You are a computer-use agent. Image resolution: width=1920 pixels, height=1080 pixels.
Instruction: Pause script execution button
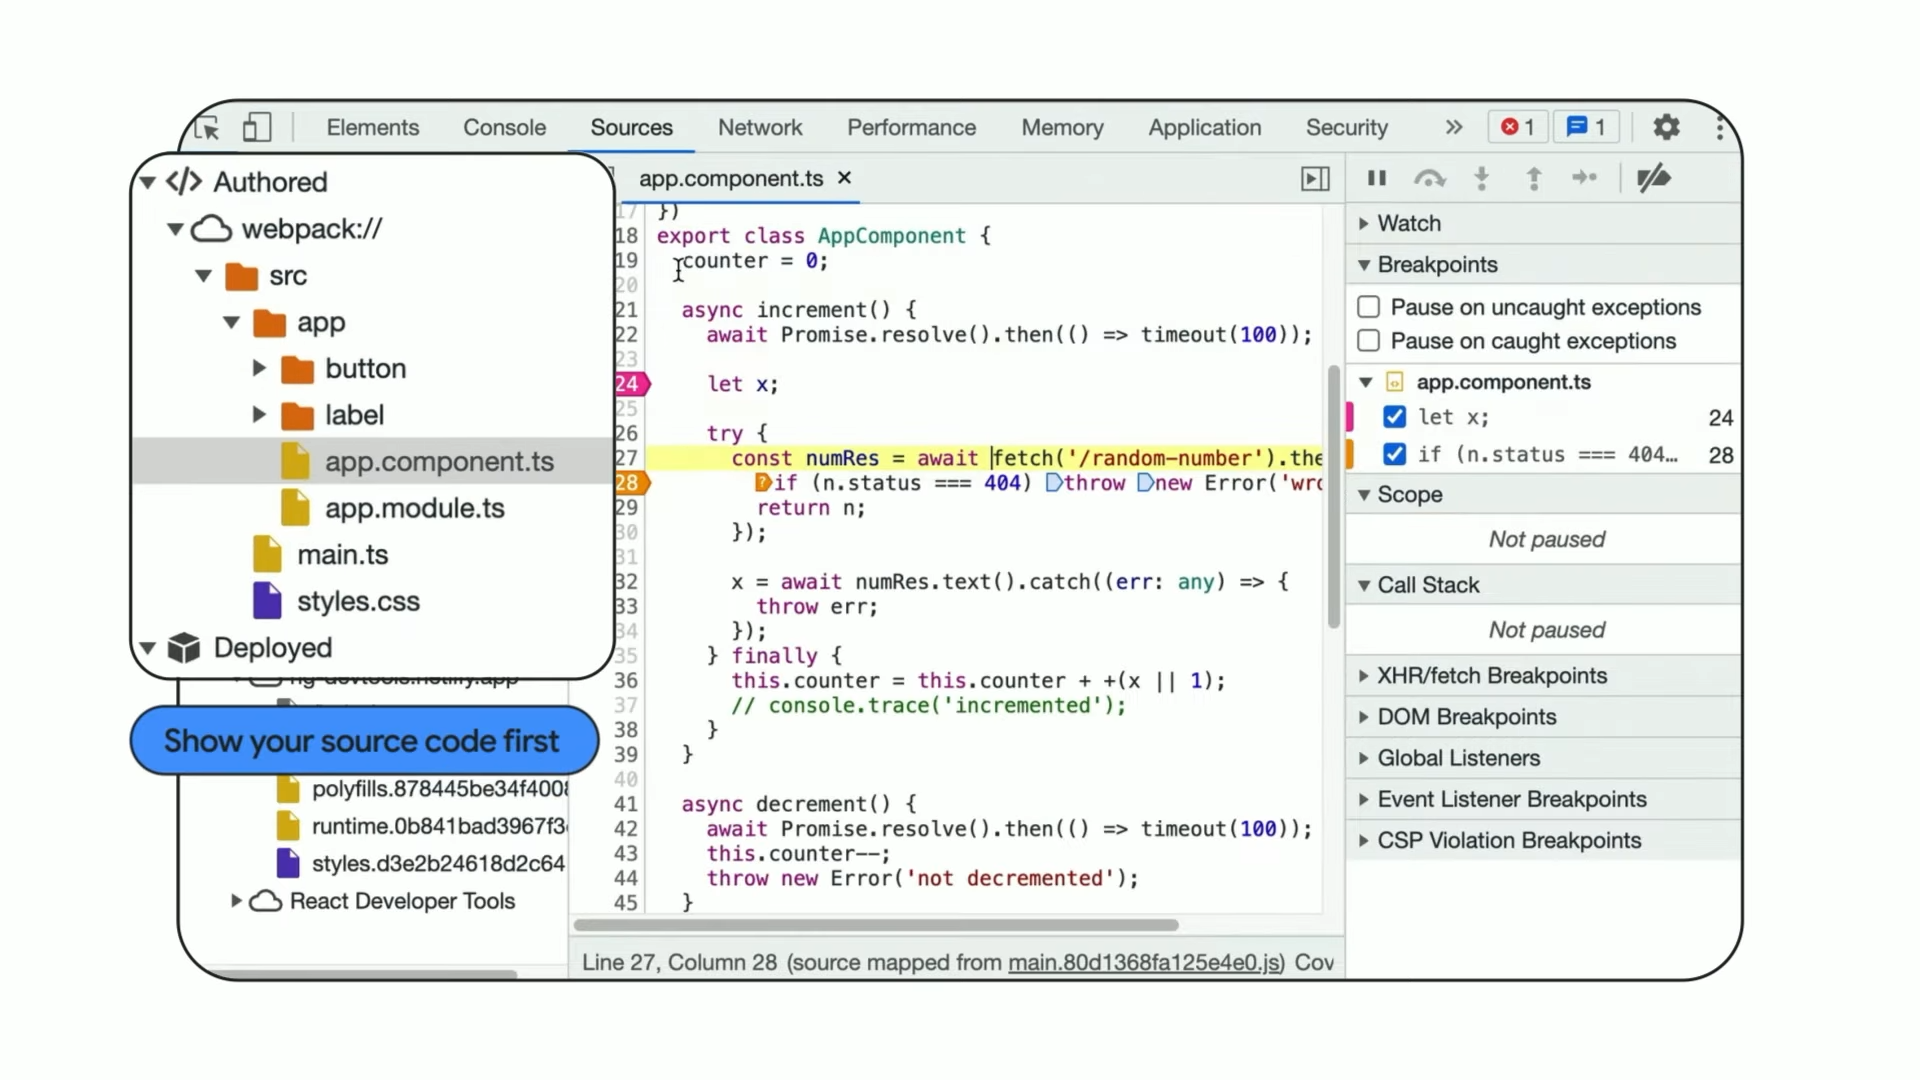tap(1377, 178)
